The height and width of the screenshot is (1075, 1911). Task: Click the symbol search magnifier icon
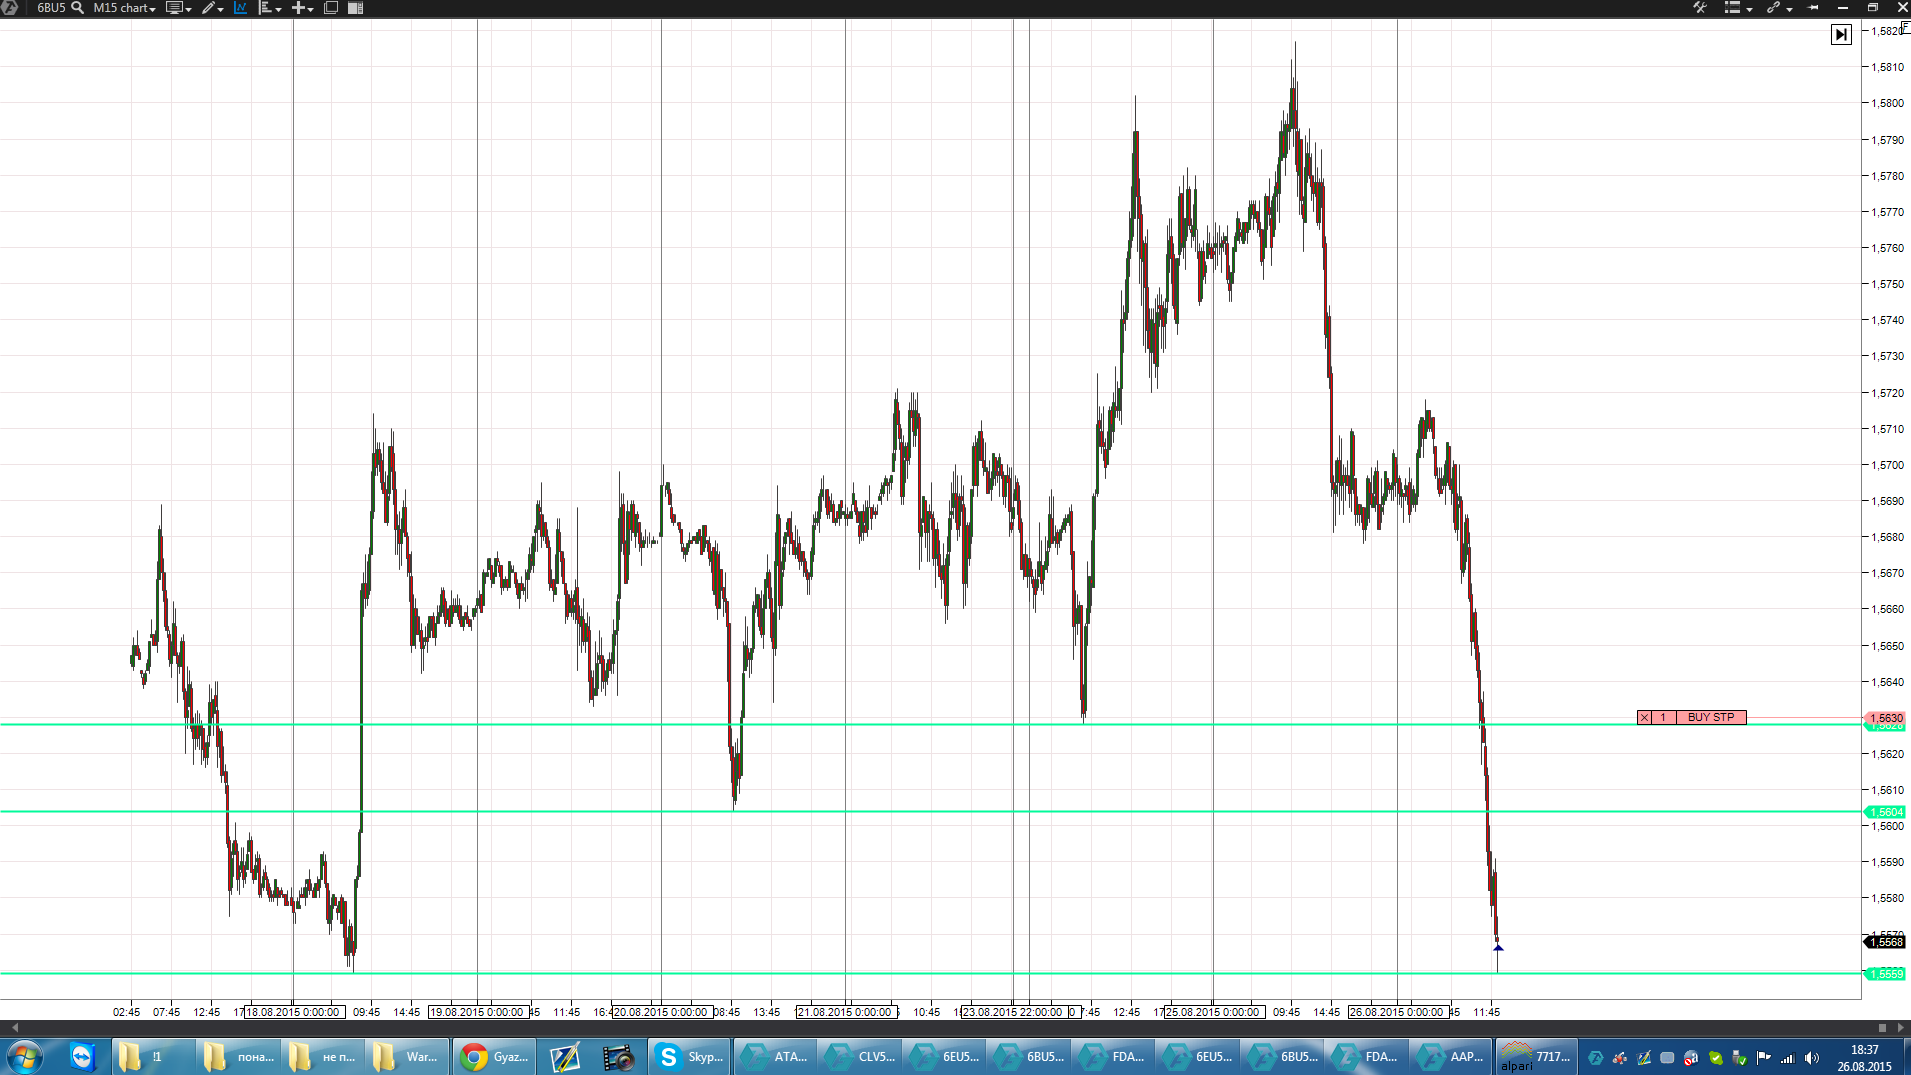pyautogui.click(x=77, y=8)
